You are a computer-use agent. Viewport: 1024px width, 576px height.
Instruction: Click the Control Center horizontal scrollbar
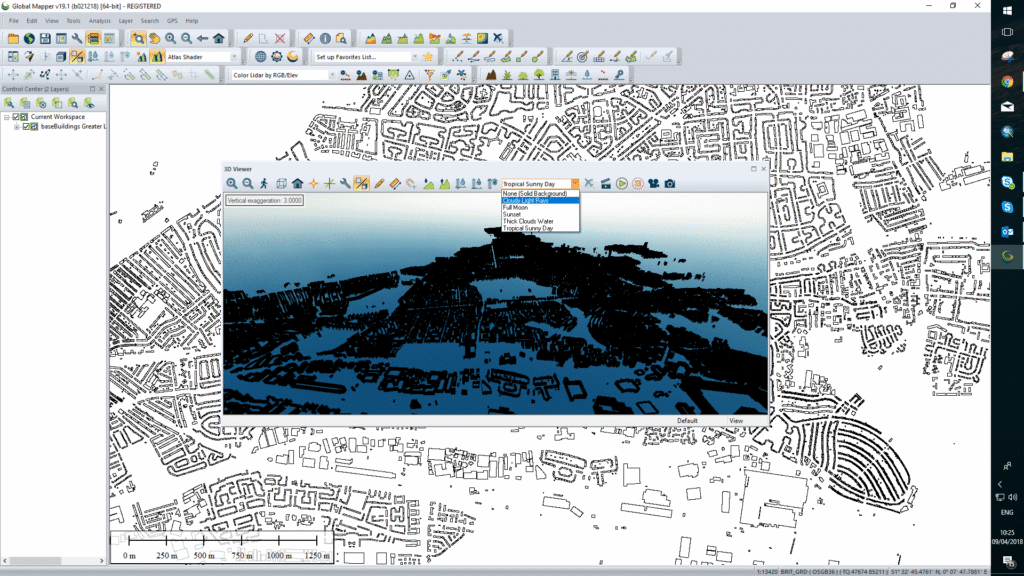[52, 560]
